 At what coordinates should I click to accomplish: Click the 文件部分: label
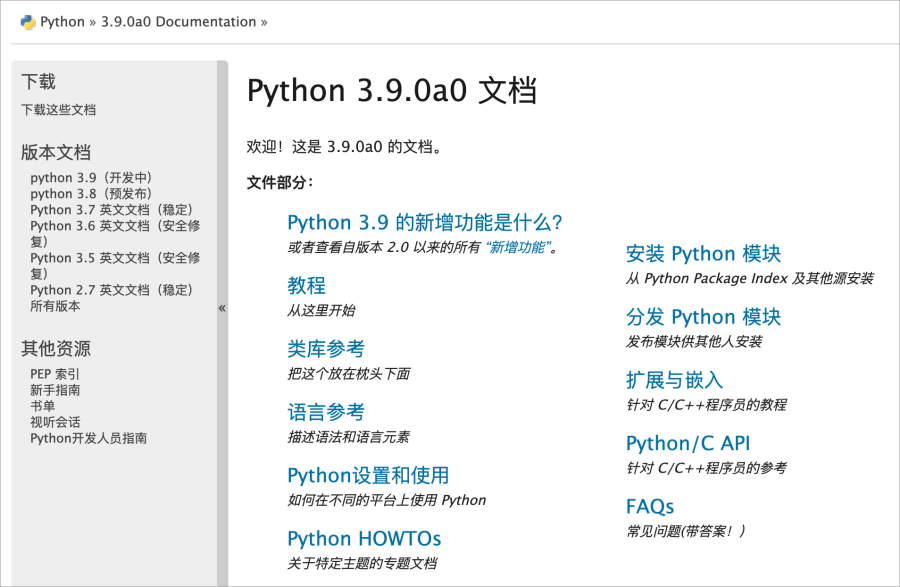281,182
